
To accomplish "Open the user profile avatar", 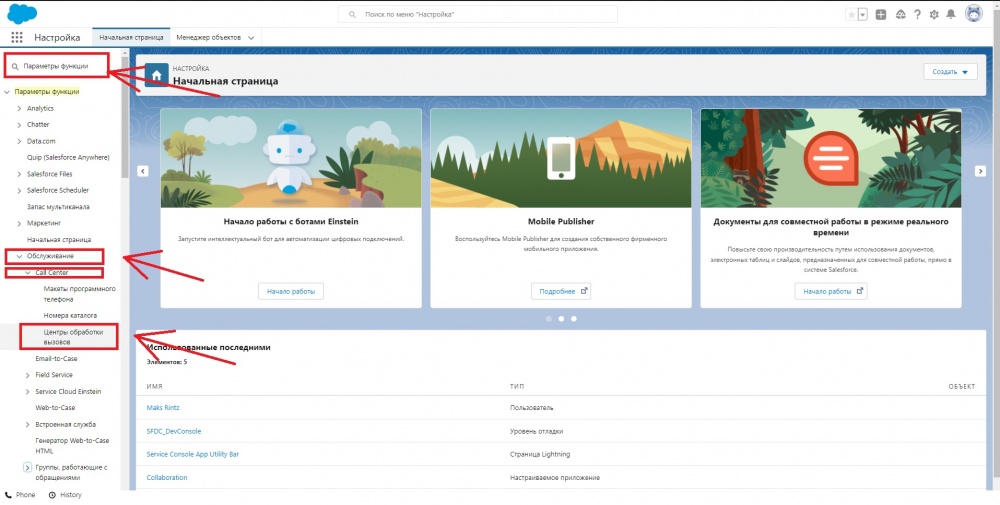I will click(x=973, y=13).
